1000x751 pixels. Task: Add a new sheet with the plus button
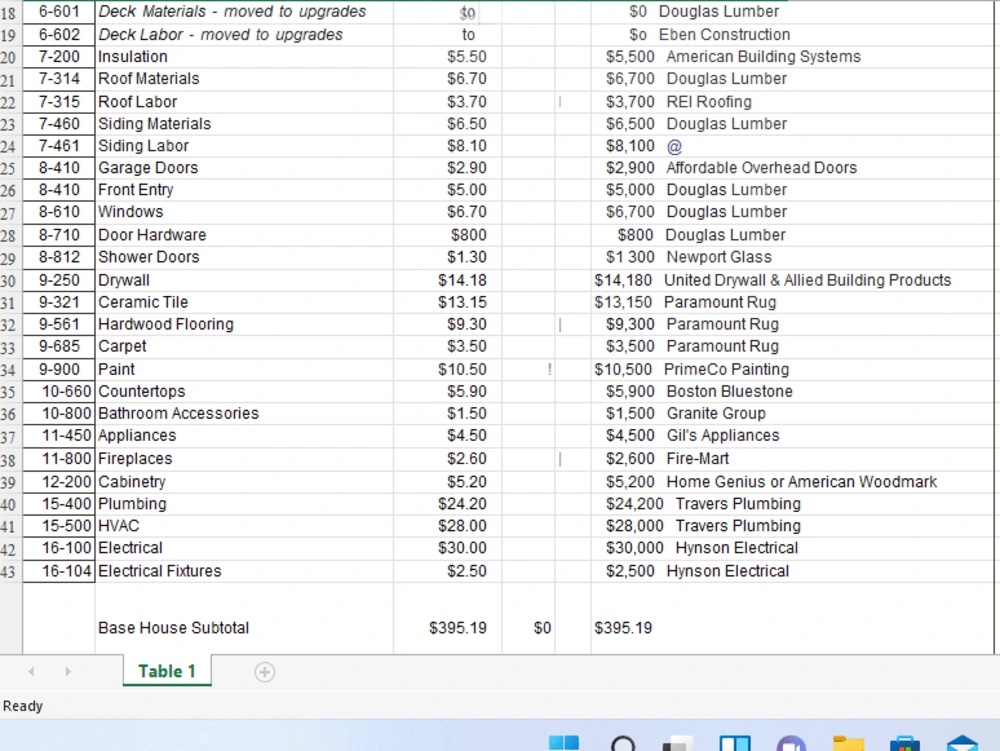pyautogui.click(x=264, y=672)
